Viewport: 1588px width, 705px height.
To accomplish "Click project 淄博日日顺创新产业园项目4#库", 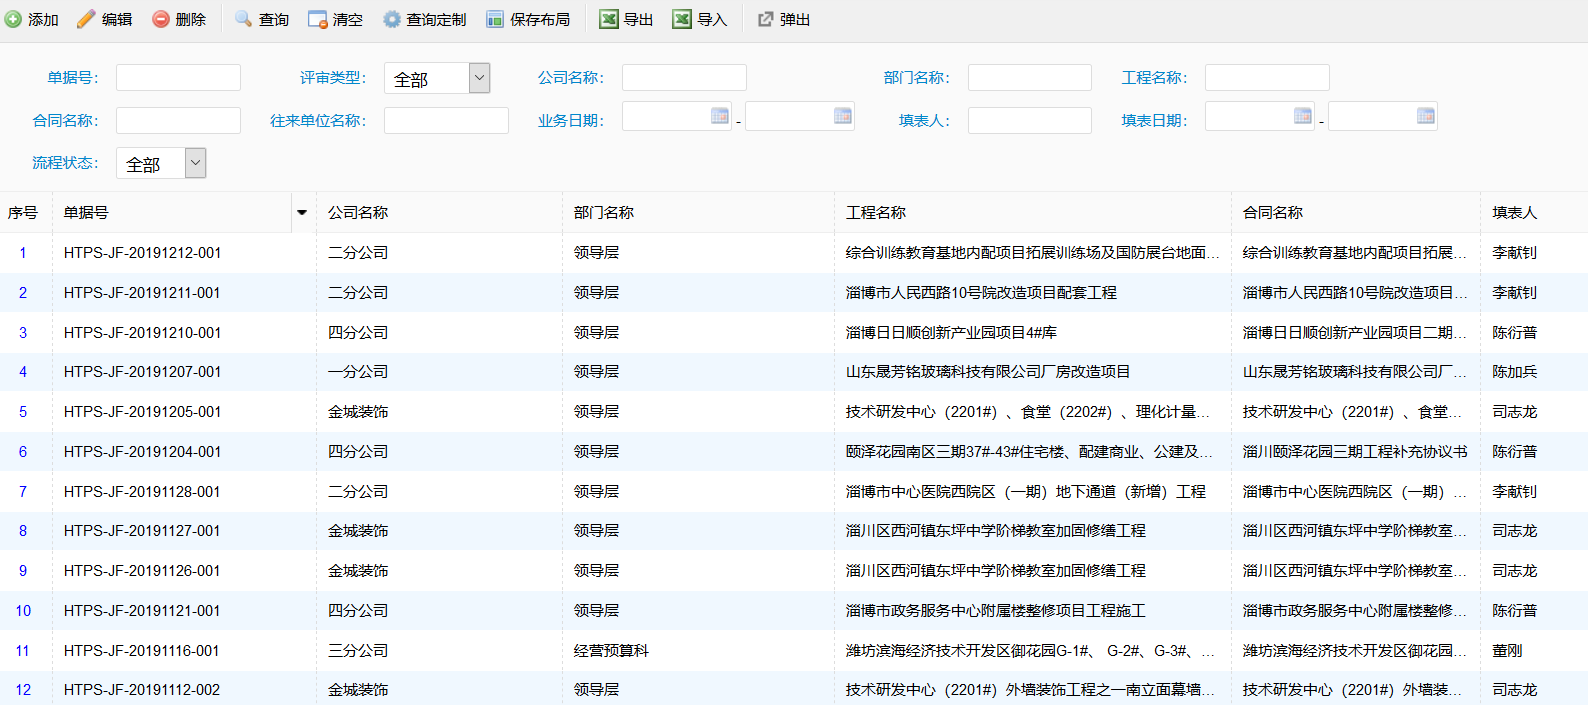I will pyautogui.click(x=951, y=332).
